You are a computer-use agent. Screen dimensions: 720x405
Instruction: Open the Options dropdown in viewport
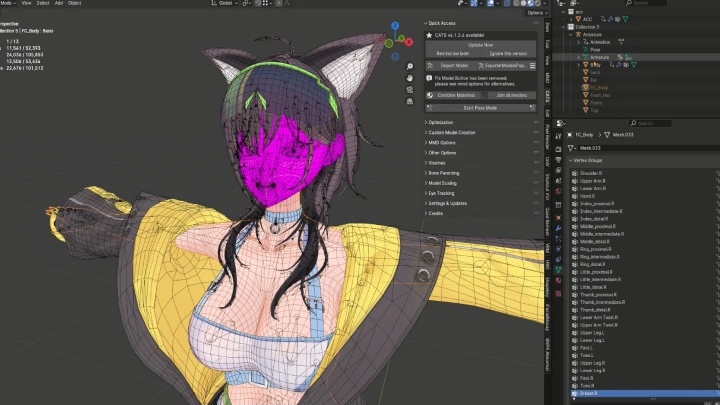537,13
